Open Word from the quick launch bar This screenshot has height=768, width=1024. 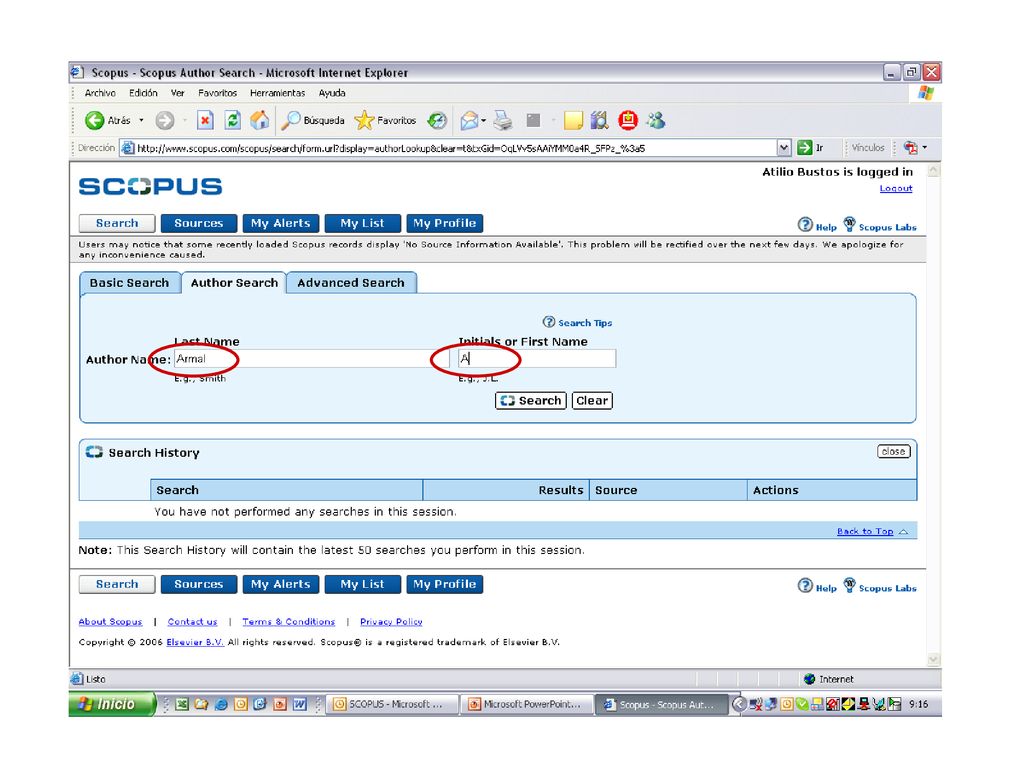coord(300,704)
